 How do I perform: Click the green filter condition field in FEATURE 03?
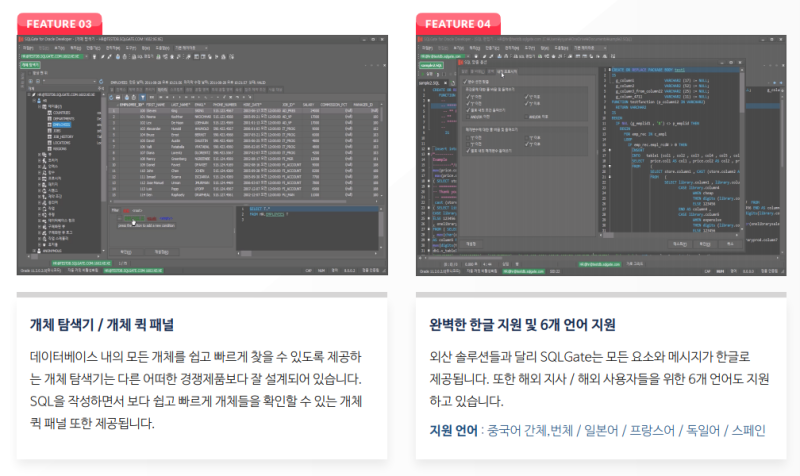[x=134, y=218]
